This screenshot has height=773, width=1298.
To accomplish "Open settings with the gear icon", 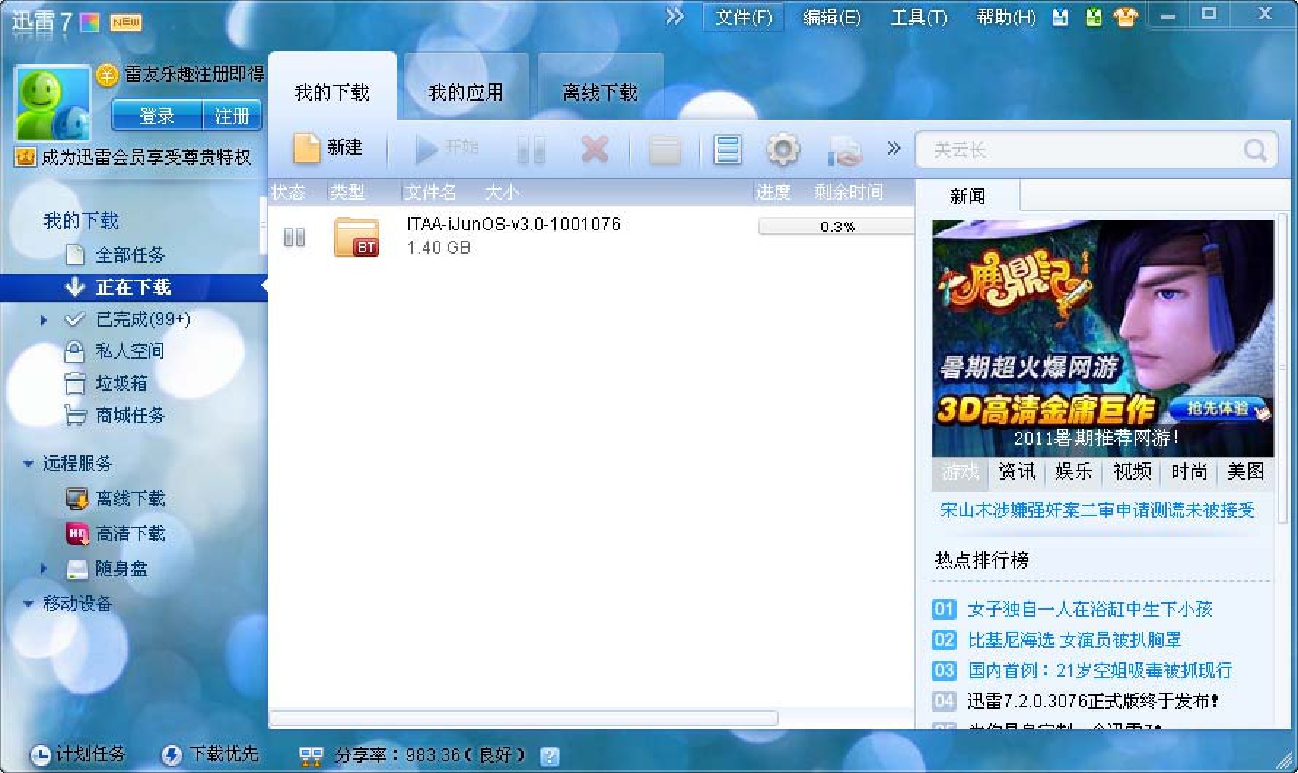I will (783, 150).
